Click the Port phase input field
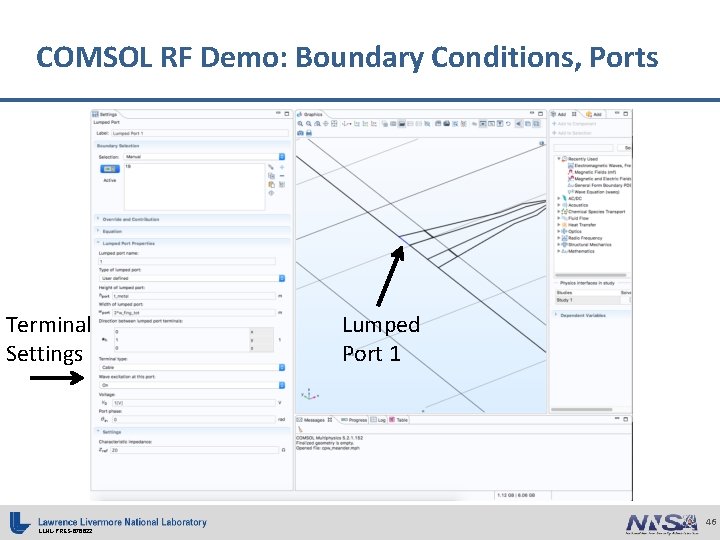Viewport: 720px width, 540px height. (x=194, y=419)
